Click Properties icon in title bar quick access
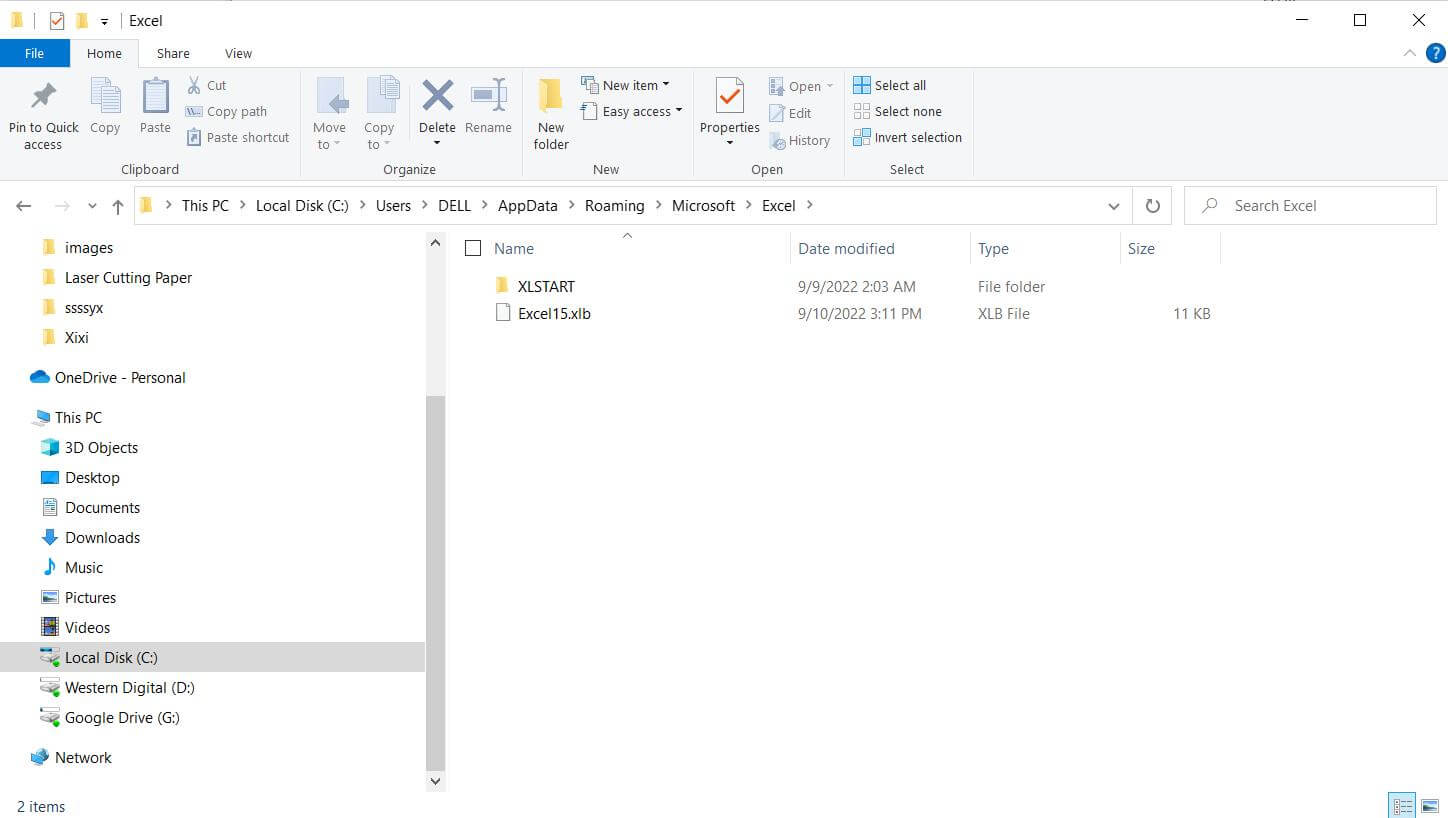This screenshot has height=818, width=1448. (56, 20)
